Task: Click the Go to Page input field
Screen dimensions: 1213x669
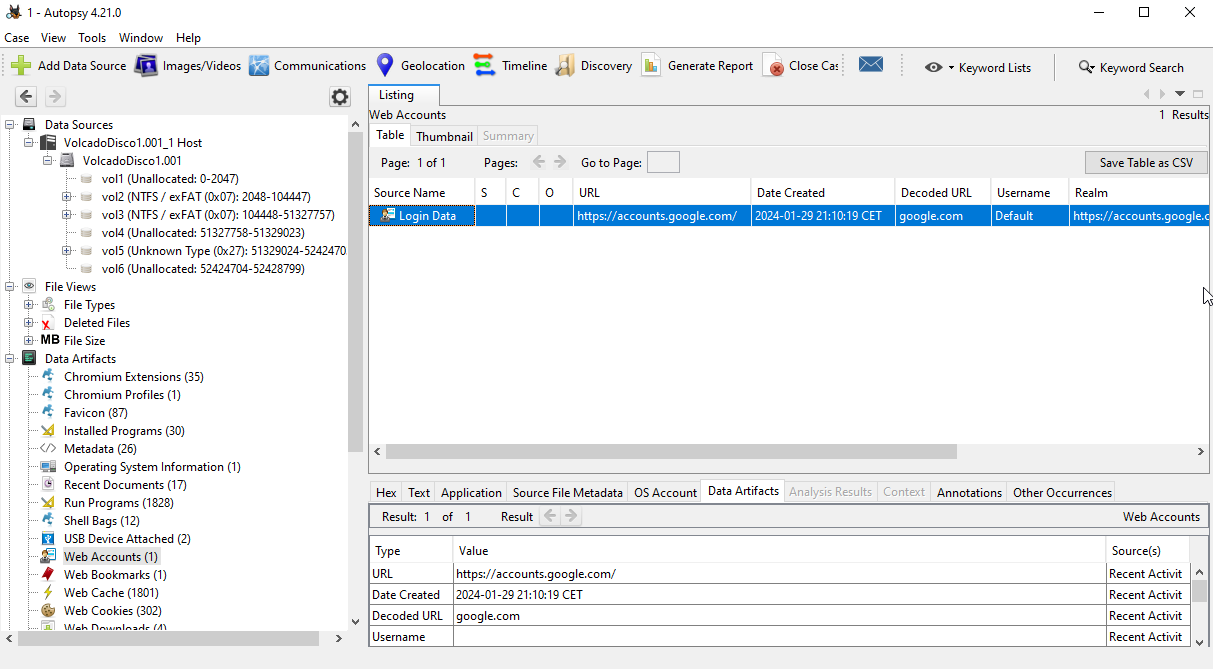Action: [x=663, y=162]
